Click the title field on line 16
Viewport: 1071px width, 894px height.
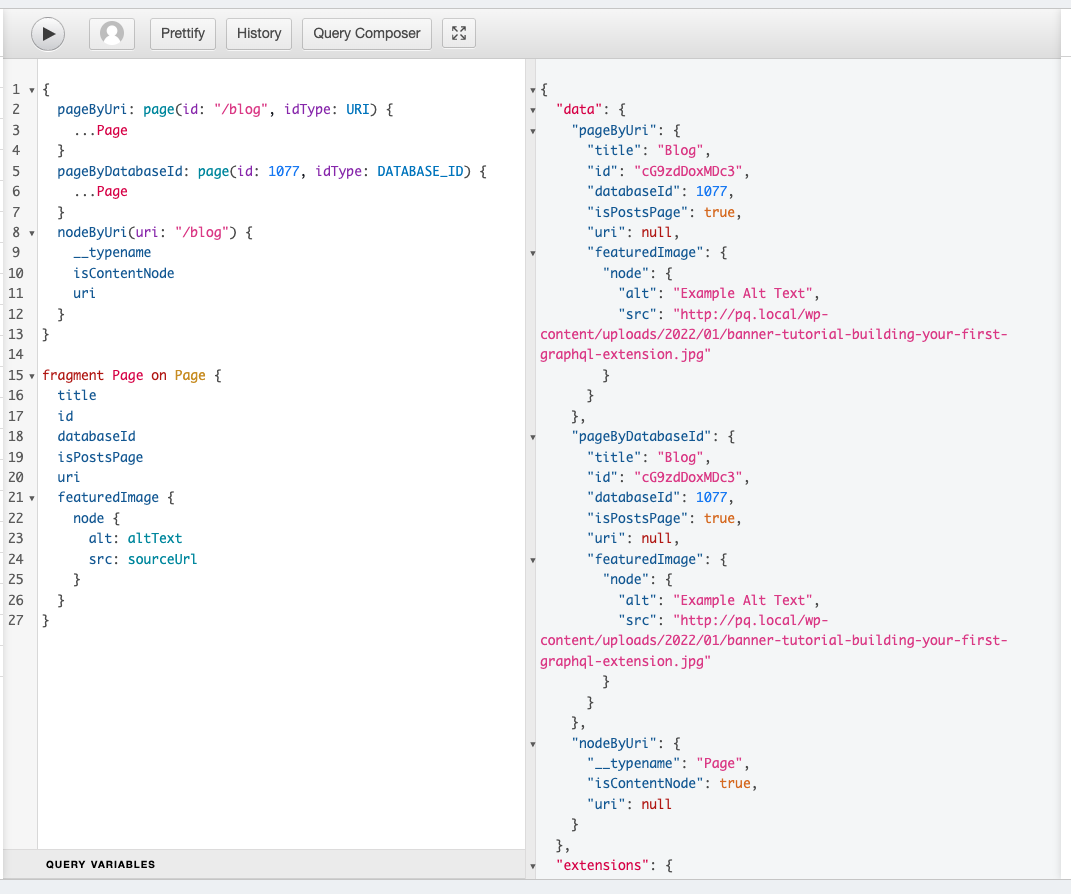tap(76, 395)
